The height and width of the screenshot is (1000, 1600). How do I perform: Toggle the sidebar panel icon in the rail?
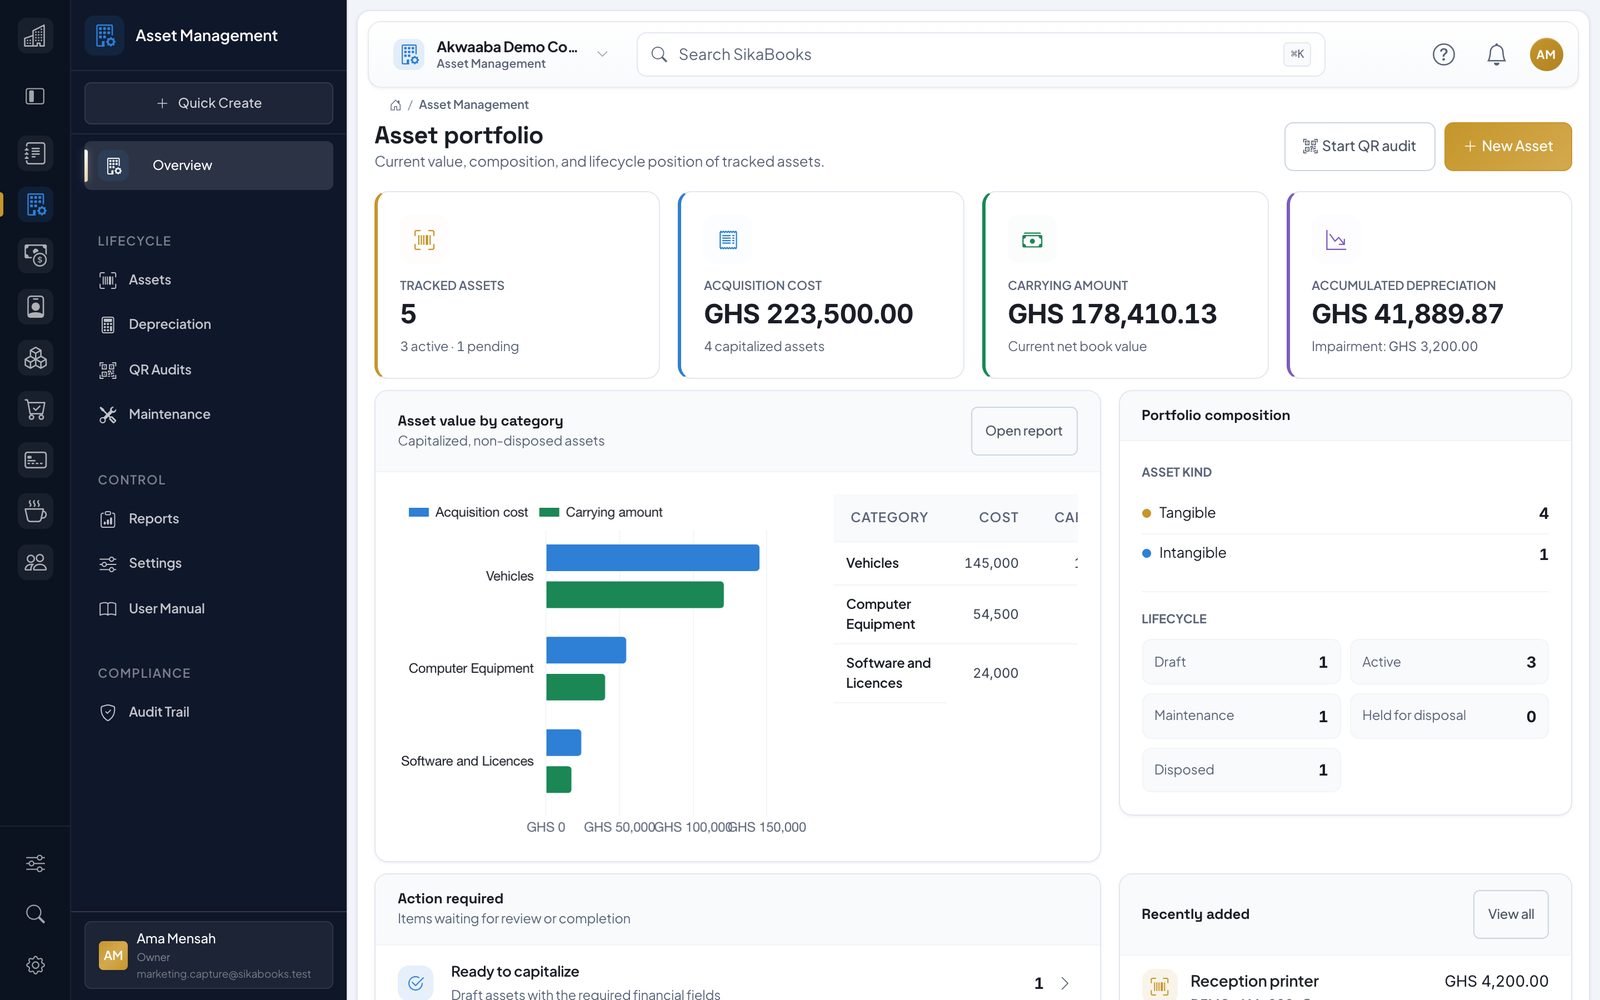pyautogui.click(x=35, y=96)
